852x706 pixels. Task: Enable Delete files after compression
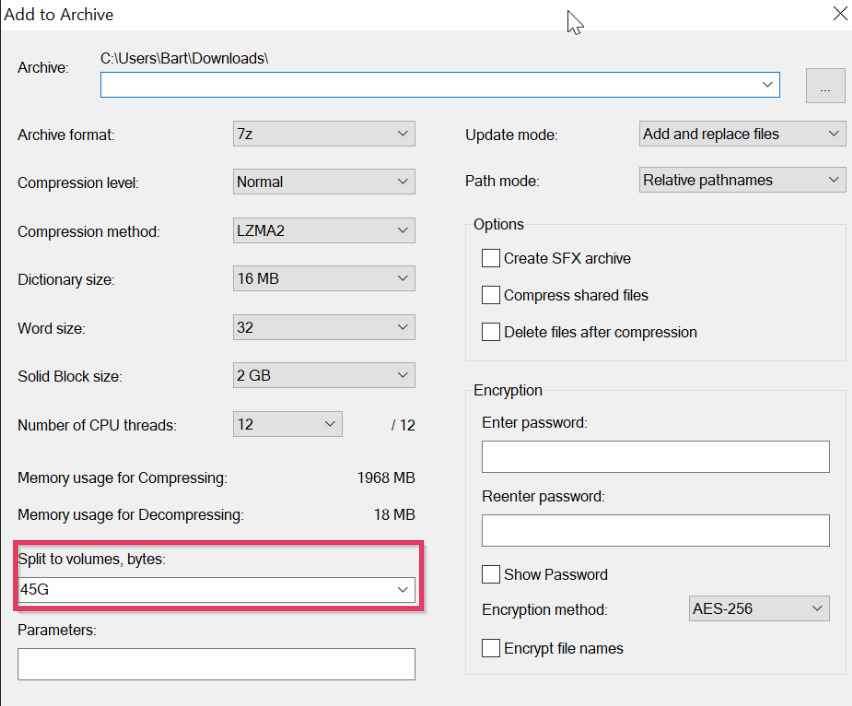pyautogui.click(x=491, y=332)
